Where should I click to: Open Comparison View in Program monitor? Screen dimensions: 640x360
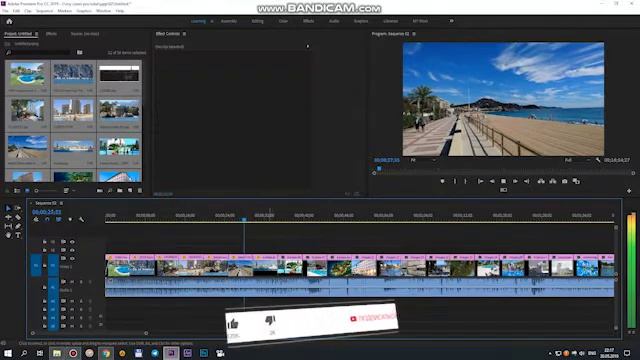tap(576, 181)
